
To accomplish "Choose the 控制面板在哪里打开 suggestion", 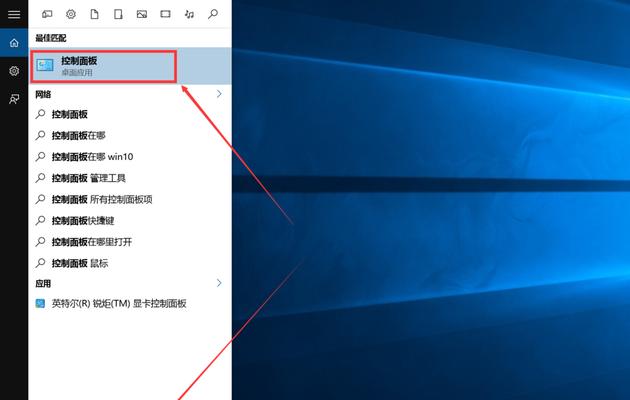I will coord(130,242).
